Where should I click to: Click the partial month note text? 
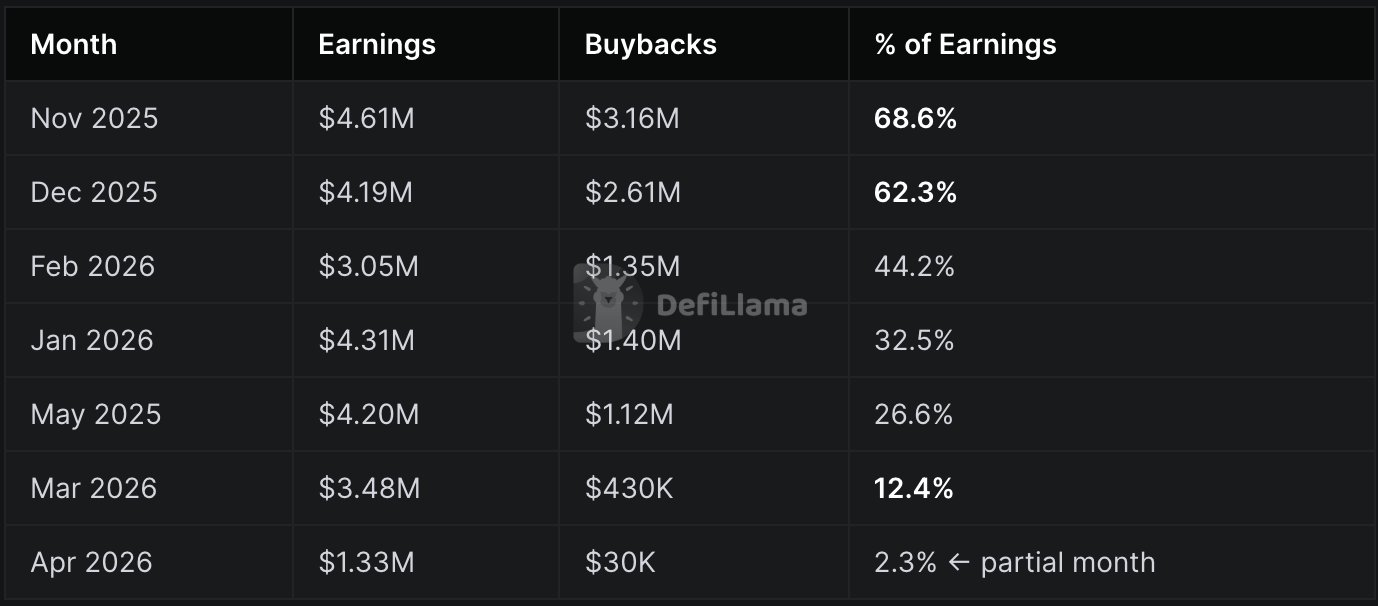tap(1067, 563)
